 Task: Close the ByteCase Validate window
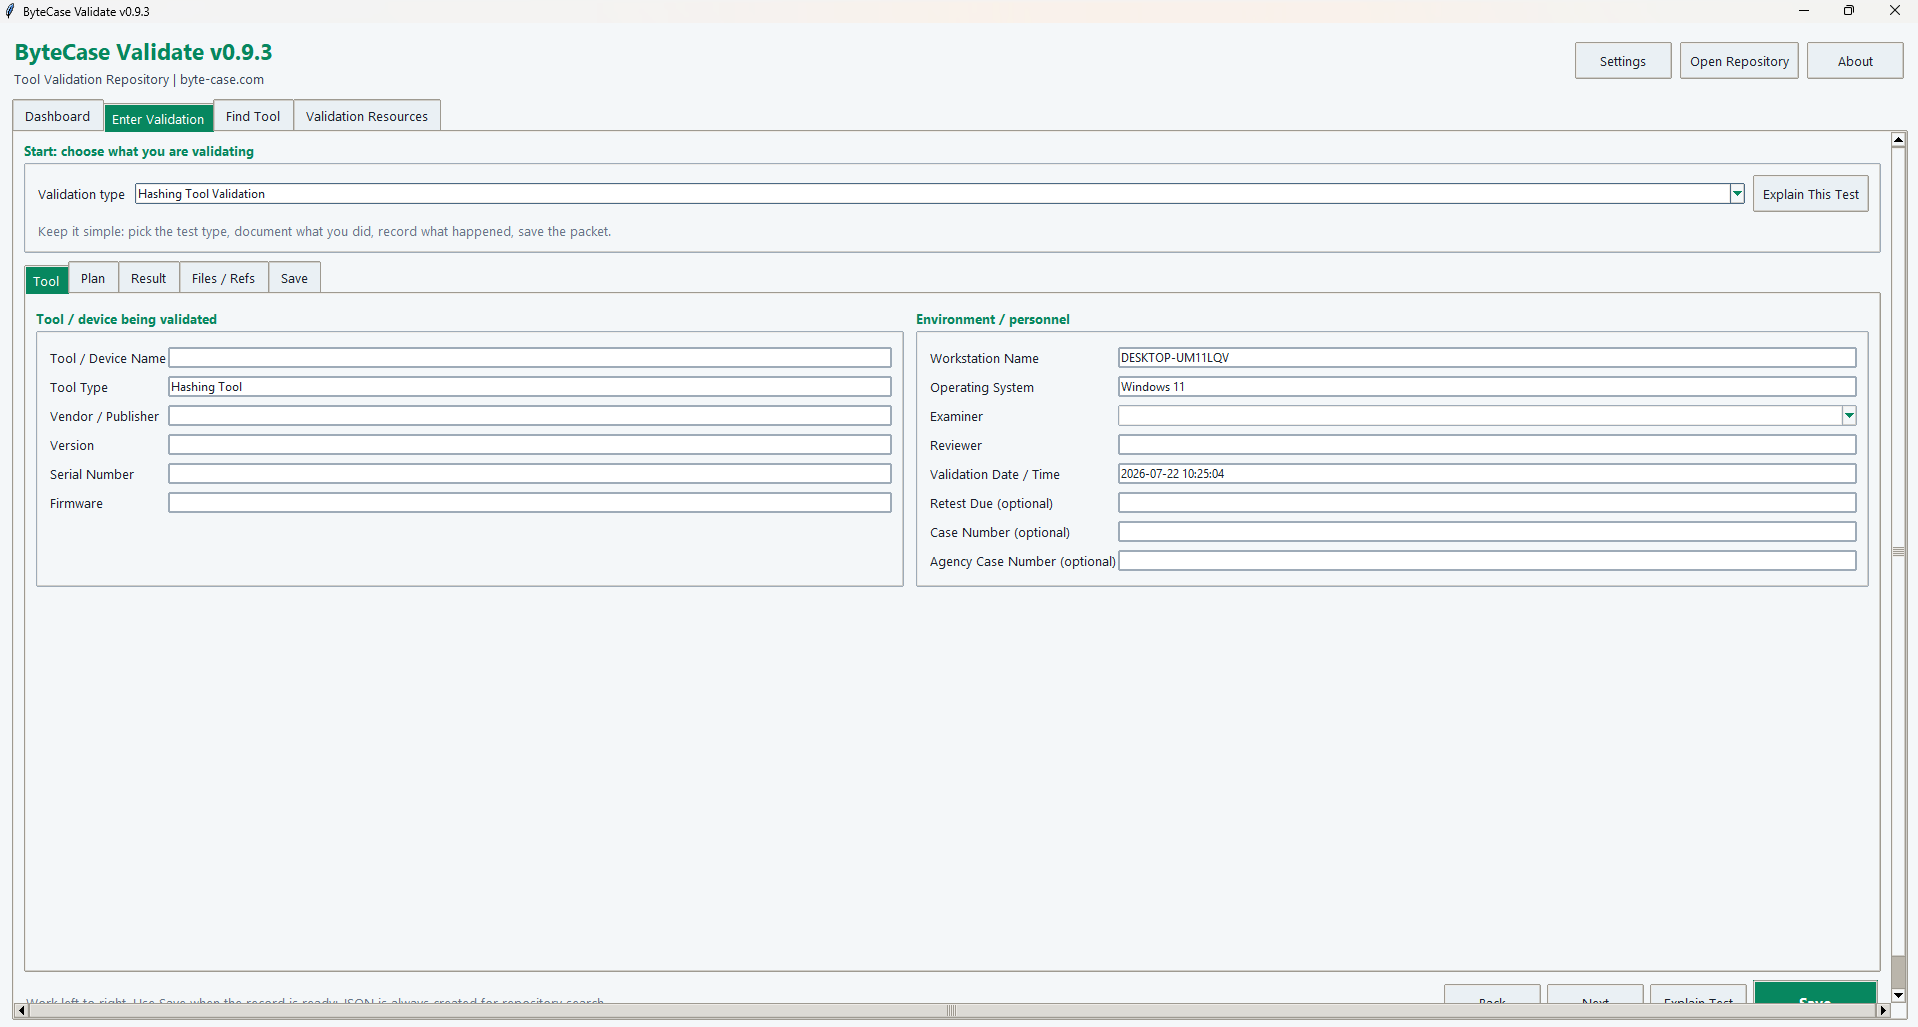[1894, 11]
